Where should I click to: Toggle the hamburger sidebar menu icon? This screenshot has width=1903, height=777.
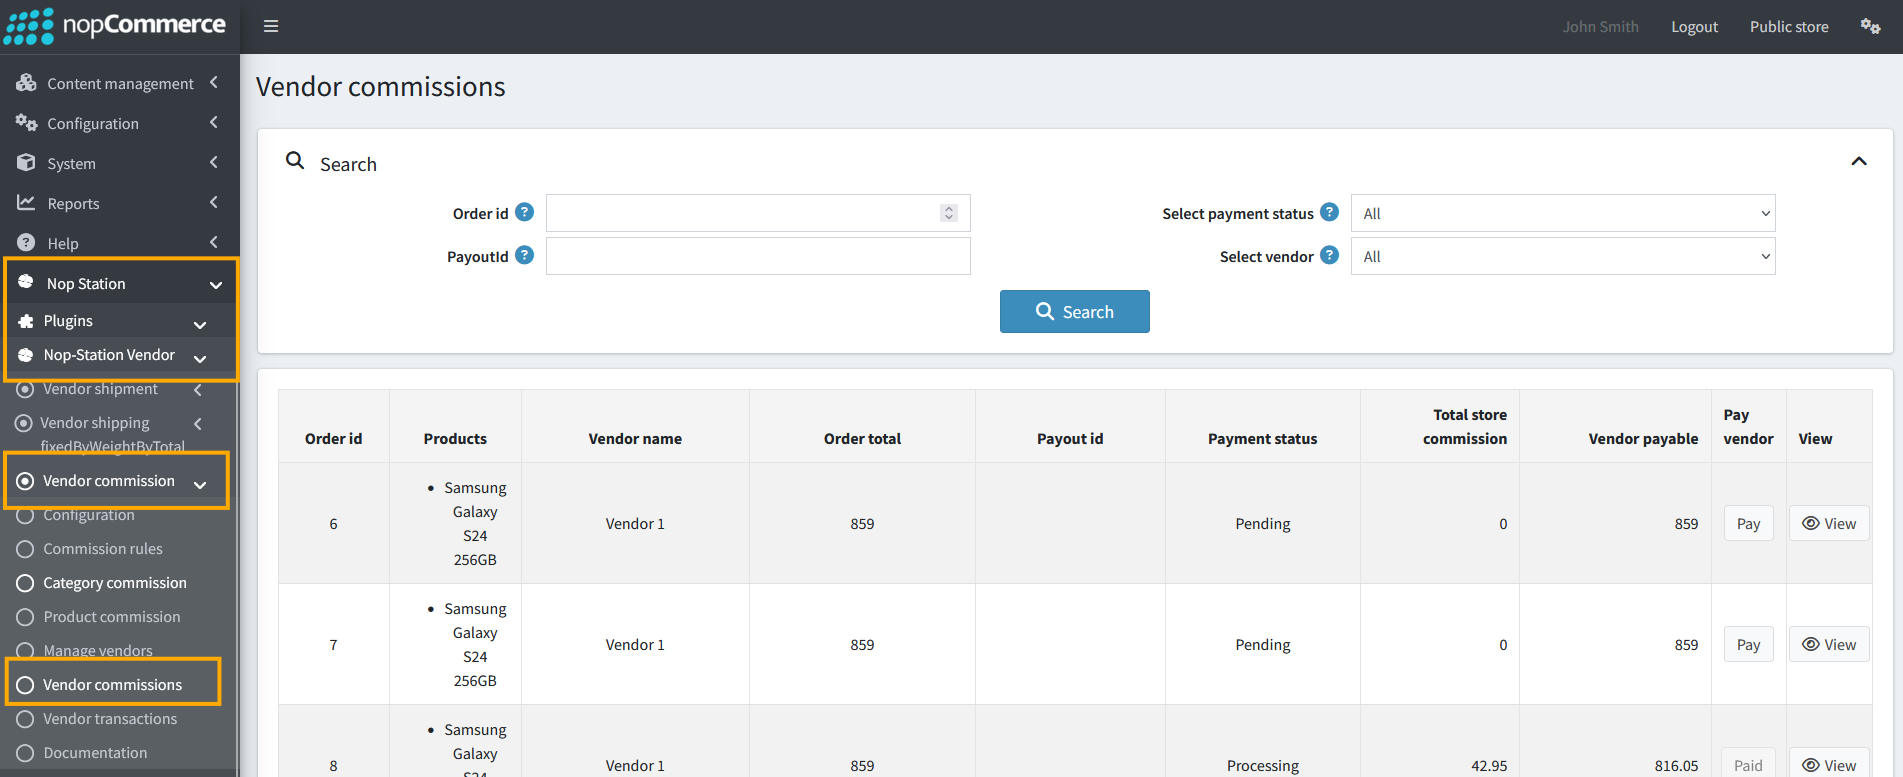pyautogui.click(x=271, y=26)
